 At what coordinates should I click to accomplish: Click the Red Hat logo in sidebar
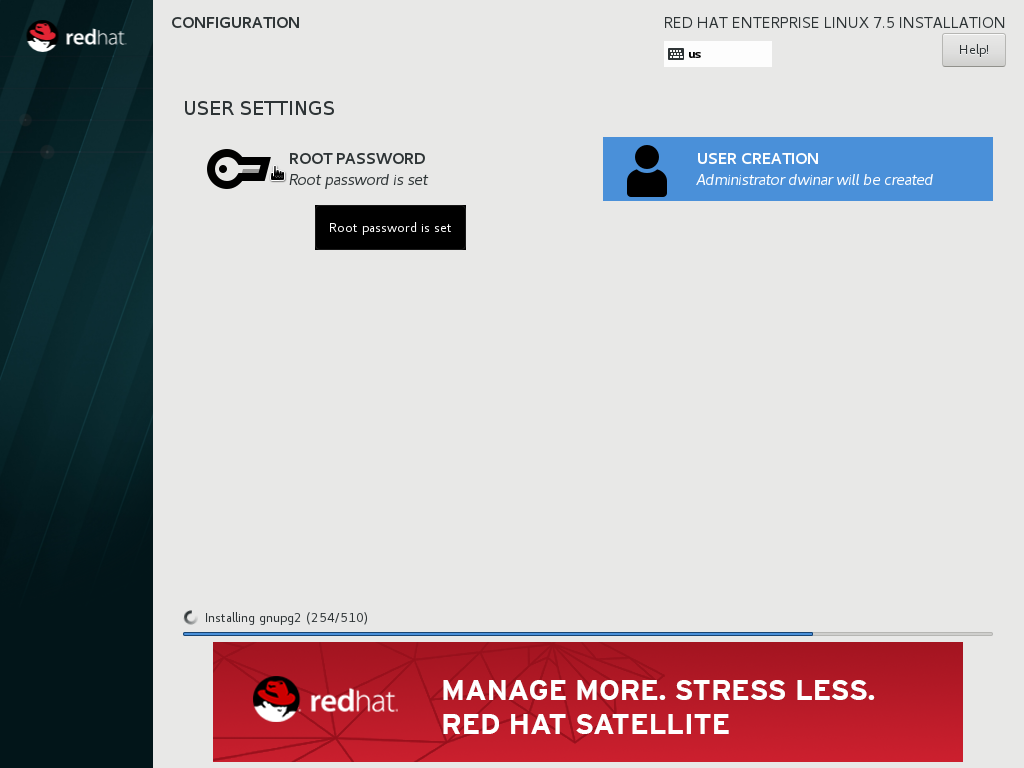(x=76, y=37)
